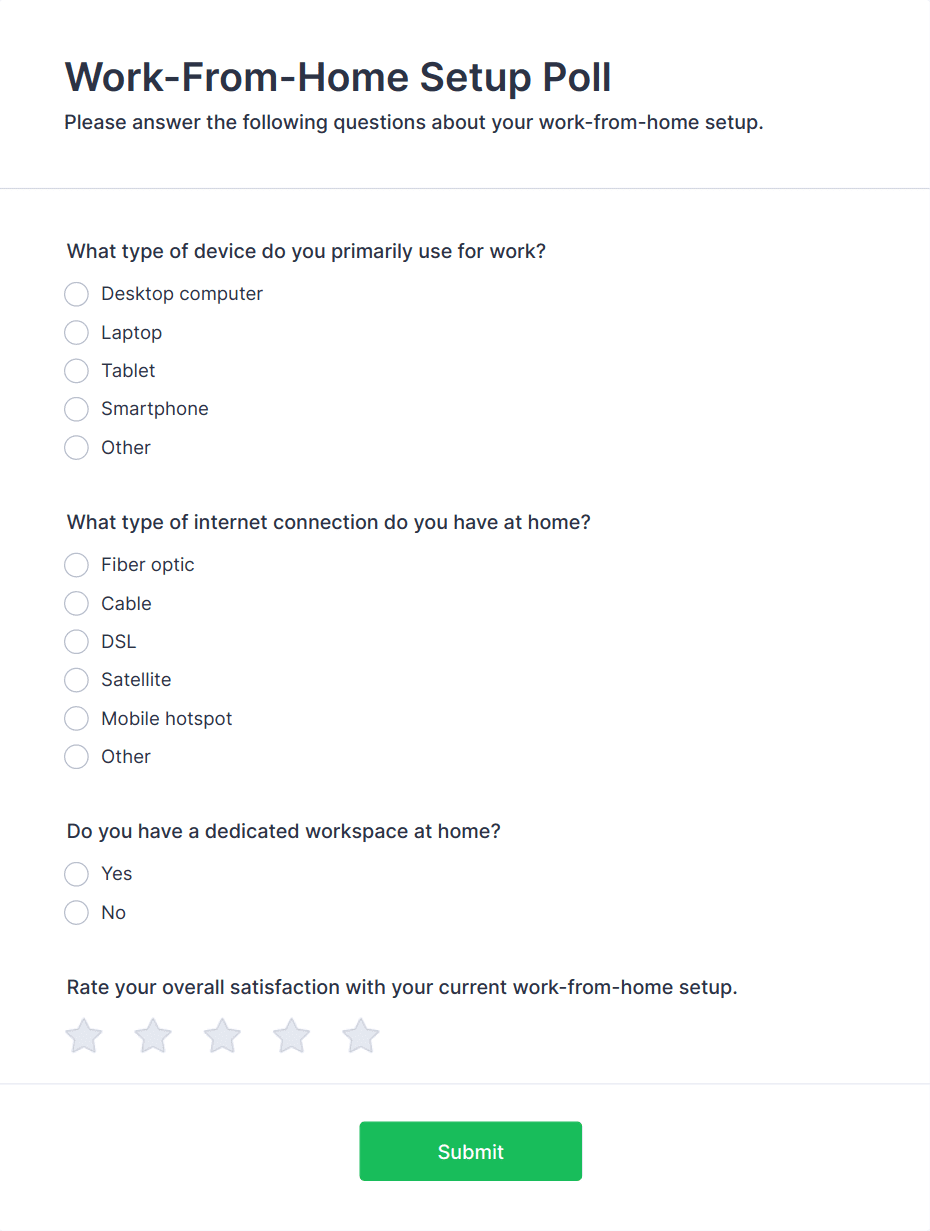This screenshot has height=1231, width=930.
Task: Select the third star for satisfaction
Action: 222,1036
